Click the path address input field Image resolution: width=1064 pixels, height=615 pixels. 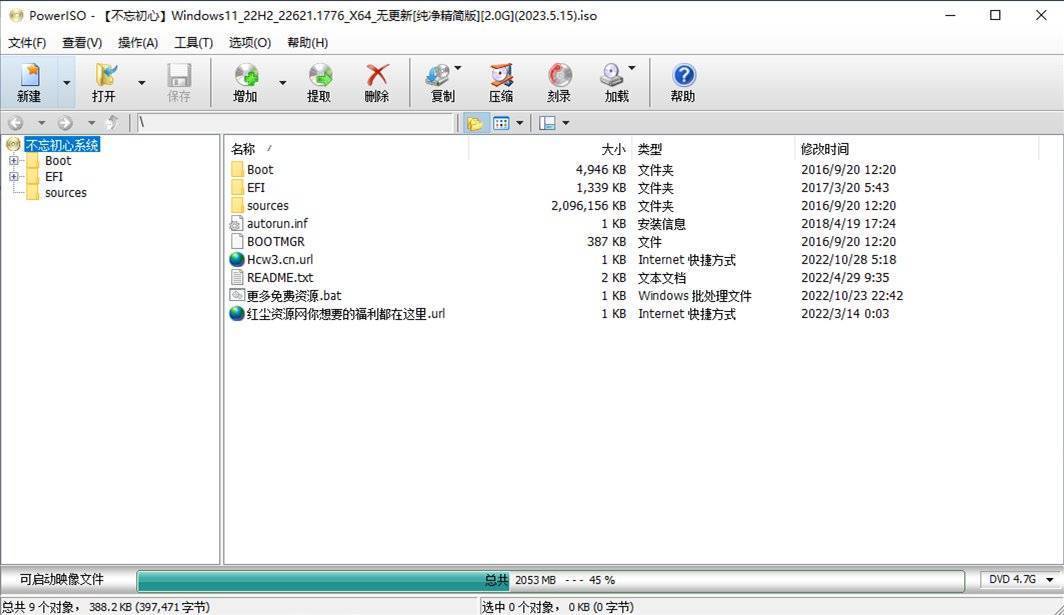click(294, 123)
